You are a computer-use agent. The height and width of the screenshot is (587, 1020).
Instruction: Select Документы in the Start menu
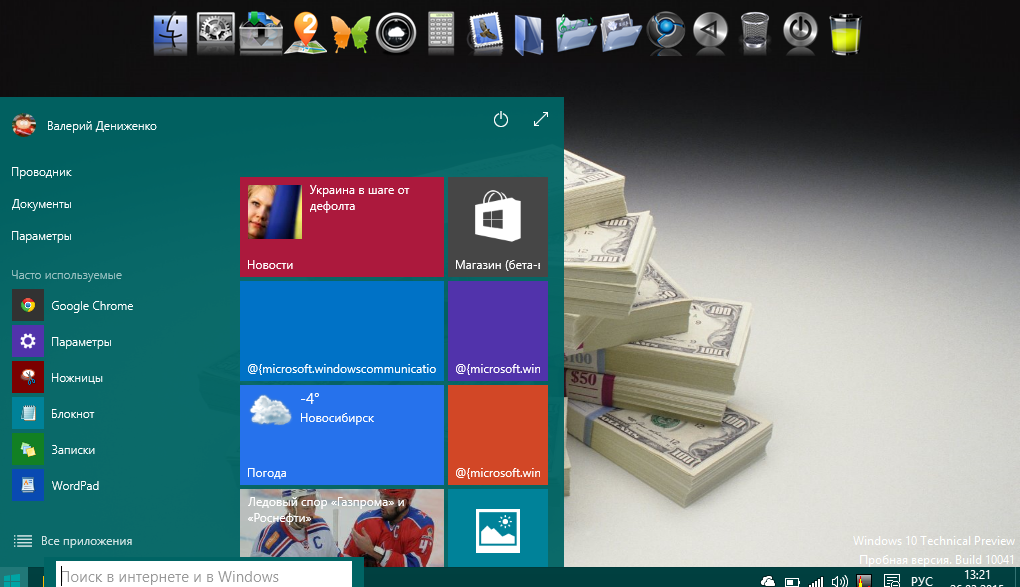[42, 204]
